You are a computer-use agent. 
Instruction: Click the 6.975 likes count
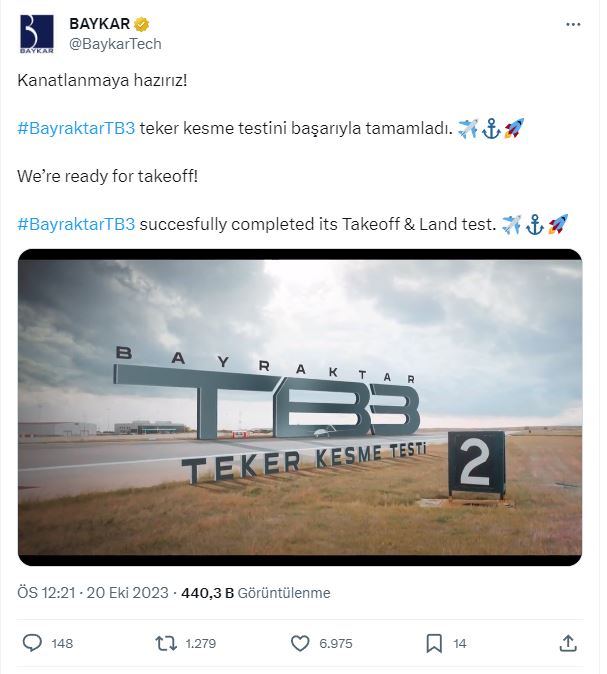(x=336, y=644)
